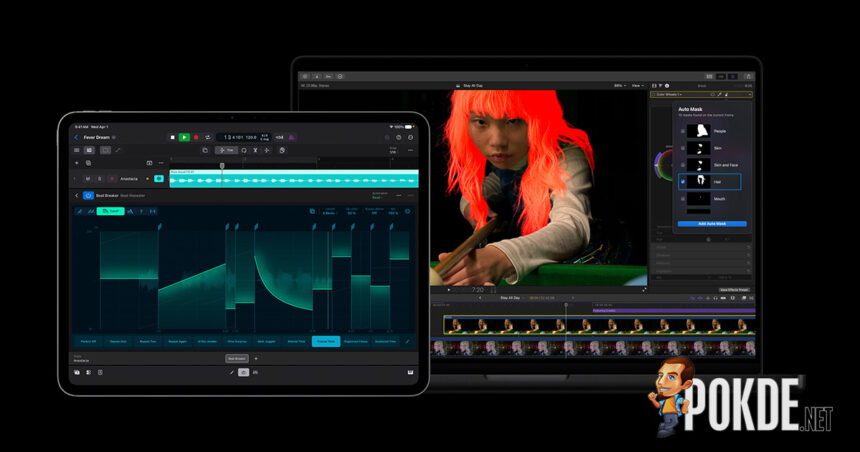Click the green Play button on iPad
The width and height of the screenshot is (860, 452).
tap(184, 137)
